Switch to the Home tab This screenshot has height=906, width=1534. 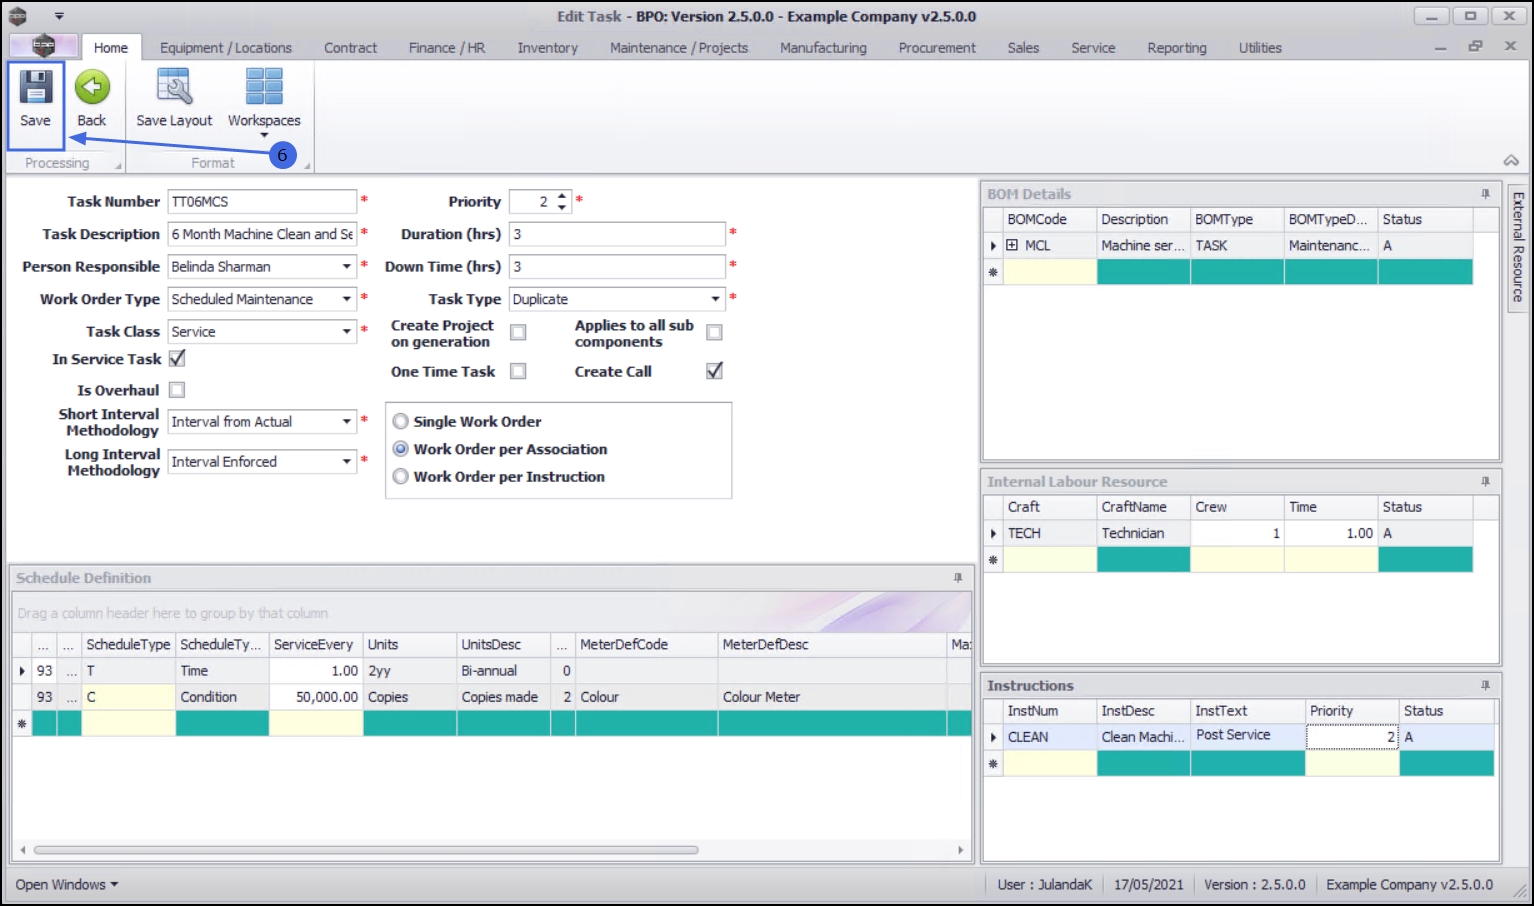tap(111, 48)
